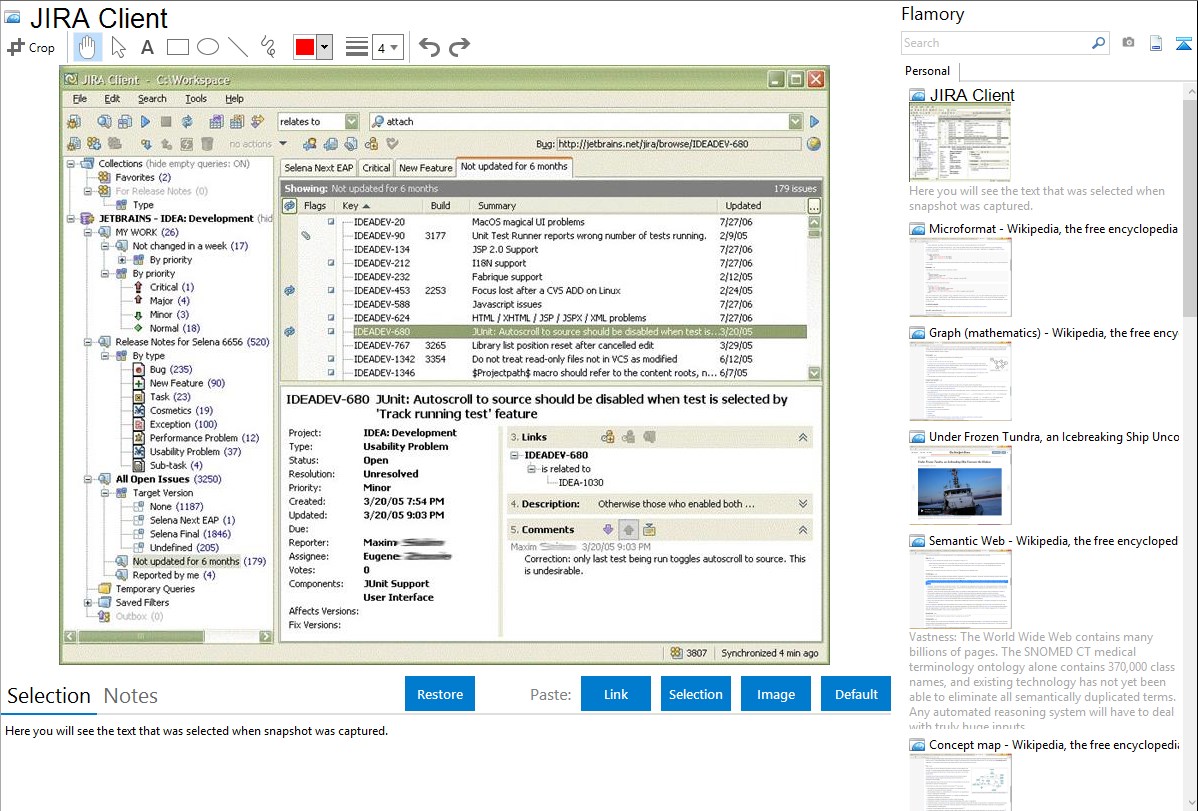Click the Paste Image button
Viewport: 1198px width, 811px height.
click(x=775, y=694)
